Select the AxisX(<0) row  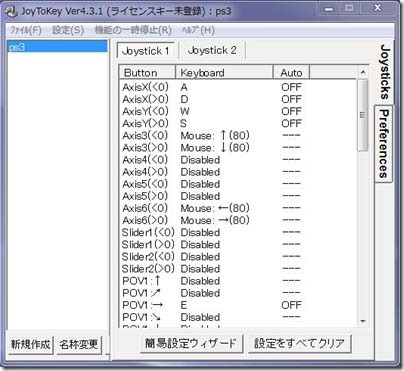click(239, 87)
